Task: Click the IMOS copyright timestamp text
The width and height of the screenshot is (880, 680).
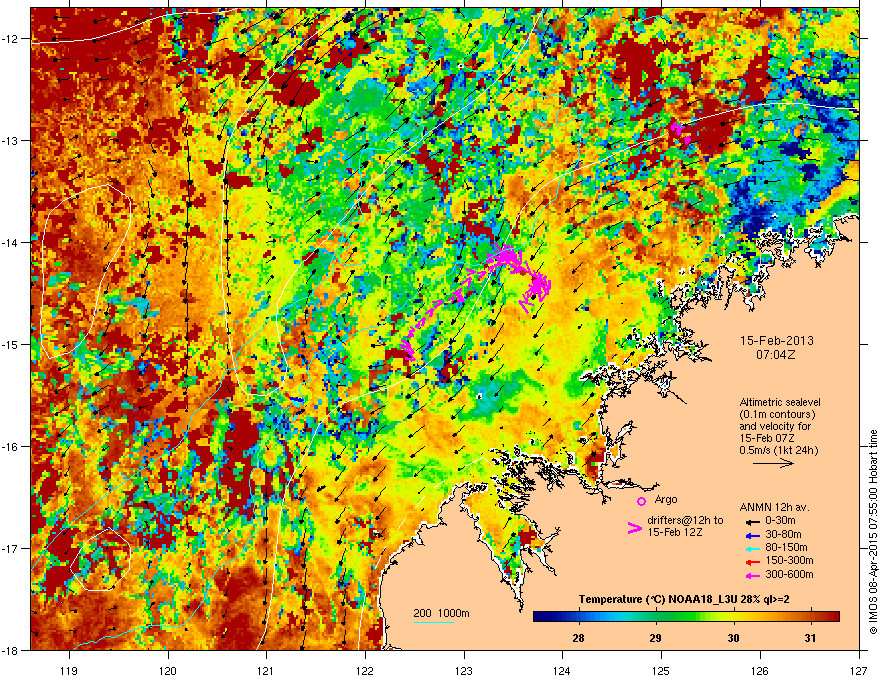Action: point(873,532)
